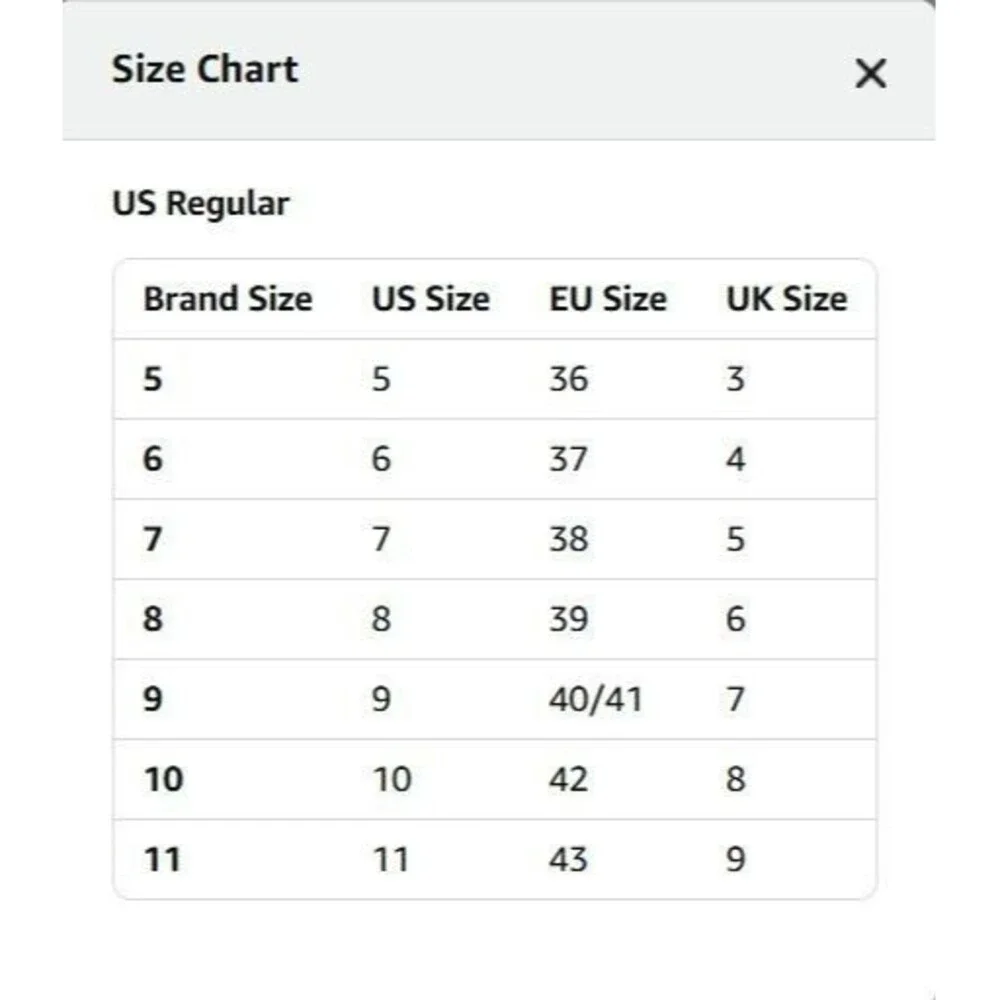The height and width of the screenshot is (1000, 1000).
Task: Click the Size Chart title
Action: pyautogui.click(x=205, y=69)
